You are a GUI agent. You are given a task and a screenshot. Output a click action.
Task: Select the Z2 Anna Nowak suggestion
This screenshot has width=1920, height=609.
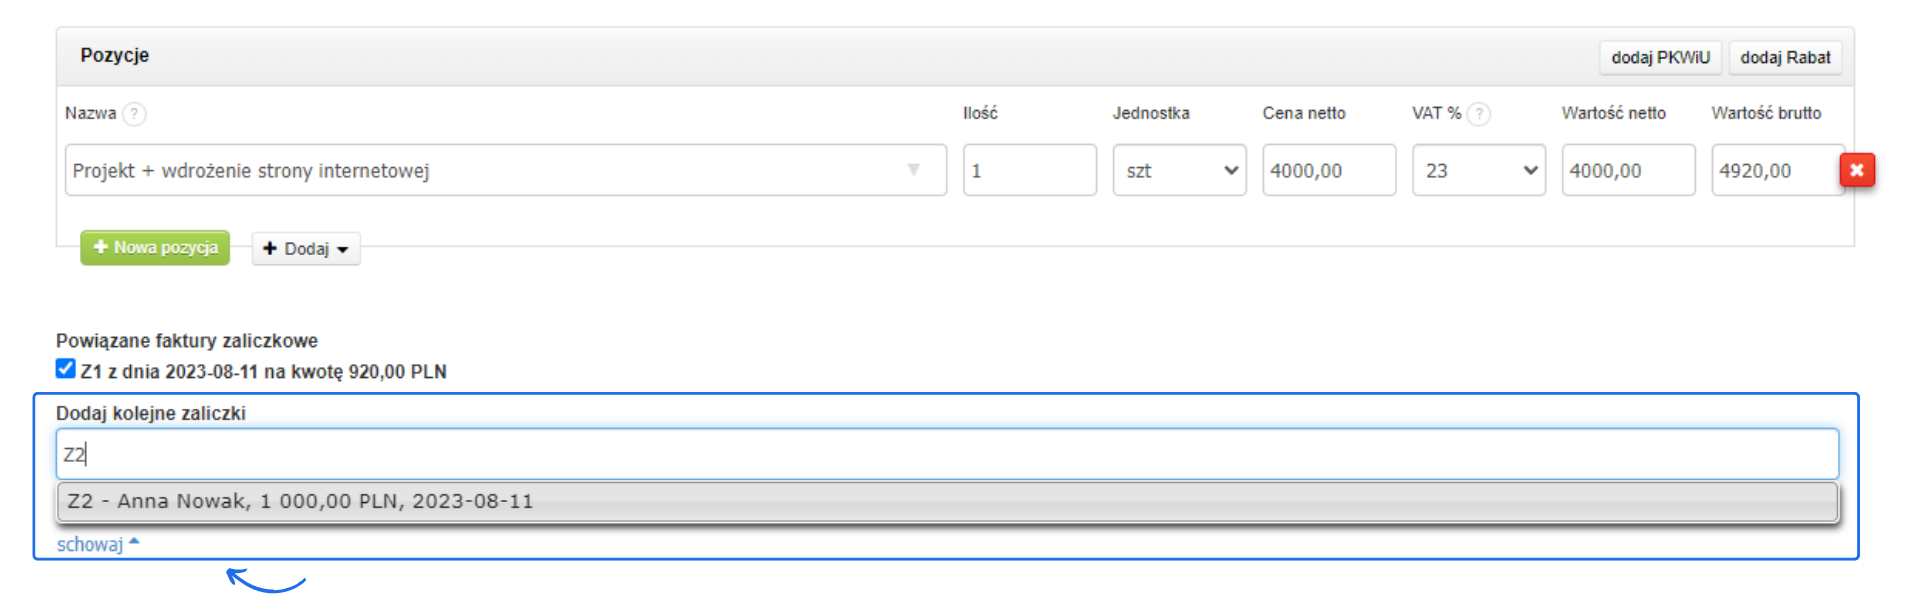point(300,501)
